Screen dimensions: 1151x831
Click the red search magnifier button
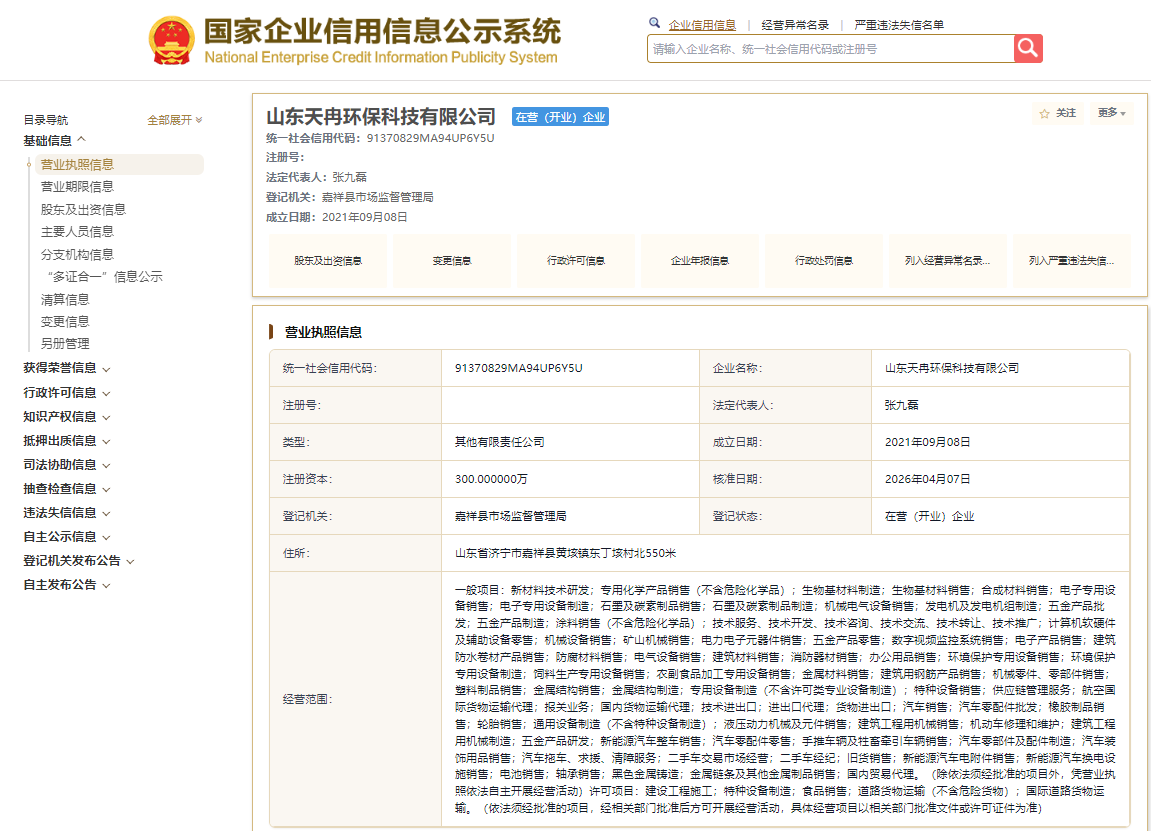click(x=1028, y=48)
